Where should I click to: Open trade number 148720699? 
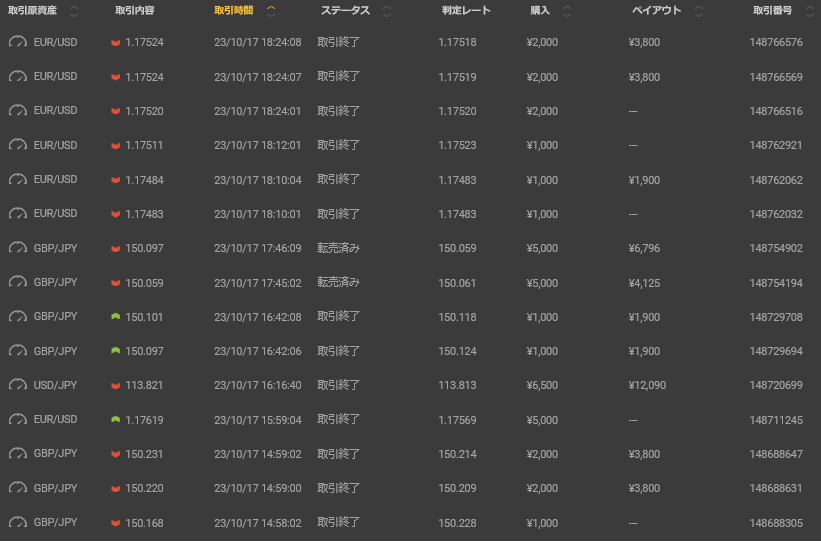[776, 385]
